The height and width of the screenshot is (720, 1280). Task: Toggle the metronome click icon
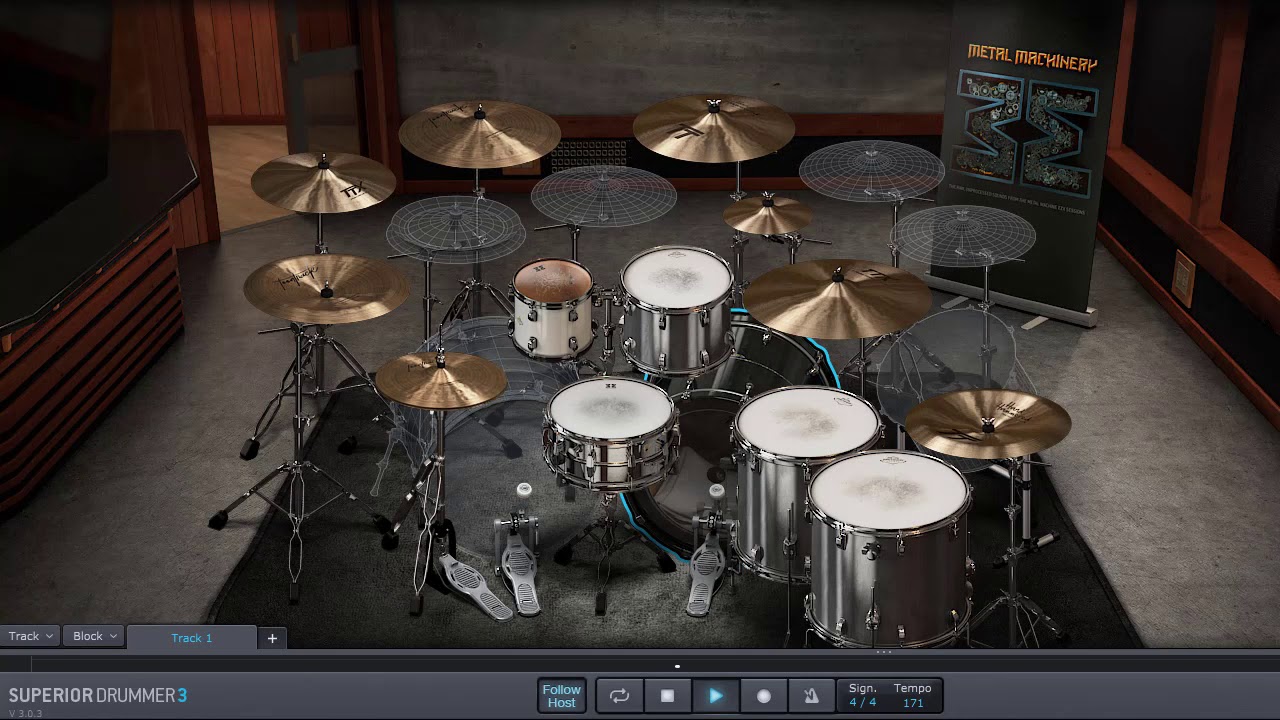tap(812, 696)
